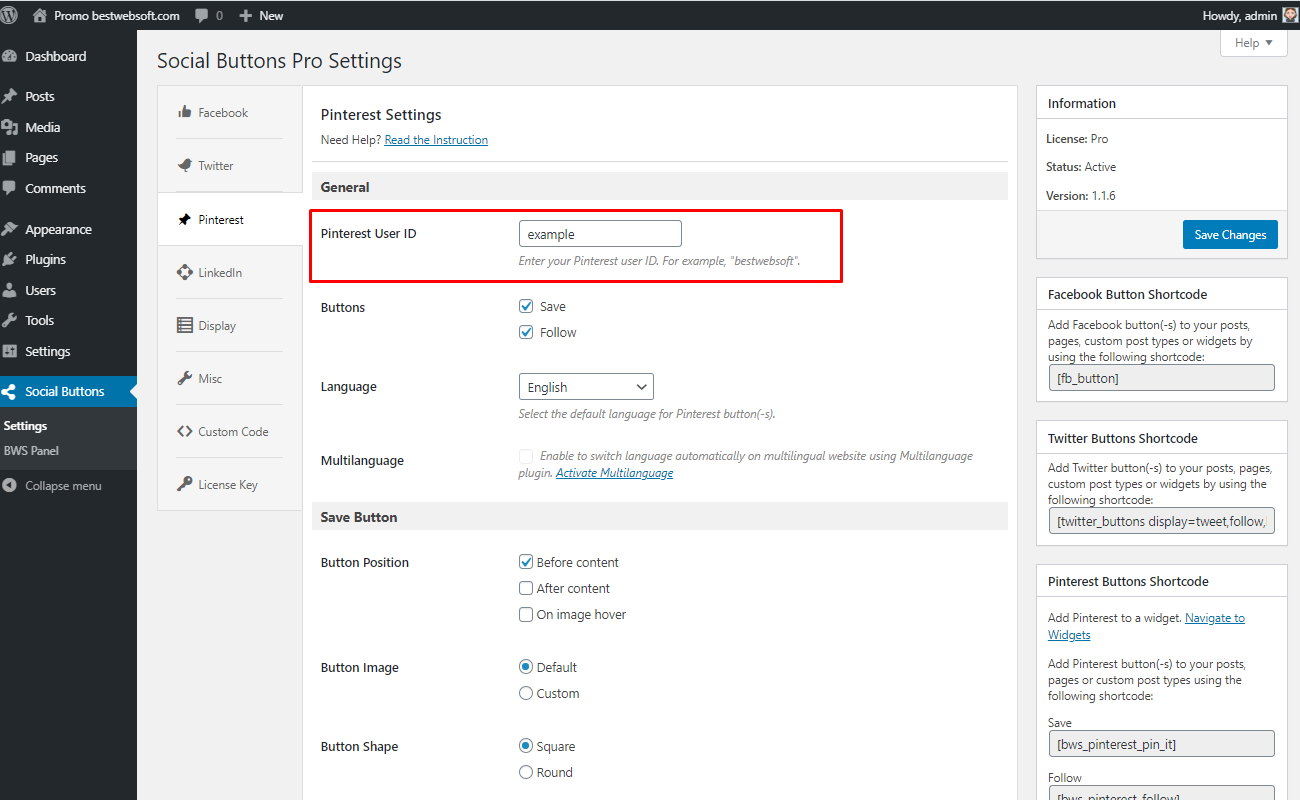Click the Comments bubble icon in sidebar
This screenshot has height=800, width=1300.
pyautogui.click(x=10, y=188)
